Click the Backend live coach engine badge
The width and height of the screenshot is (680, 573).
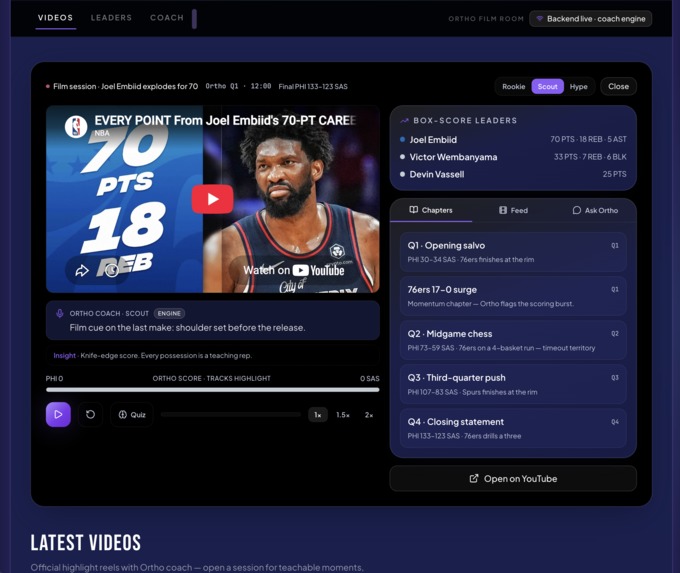click(x=590, y=19)
